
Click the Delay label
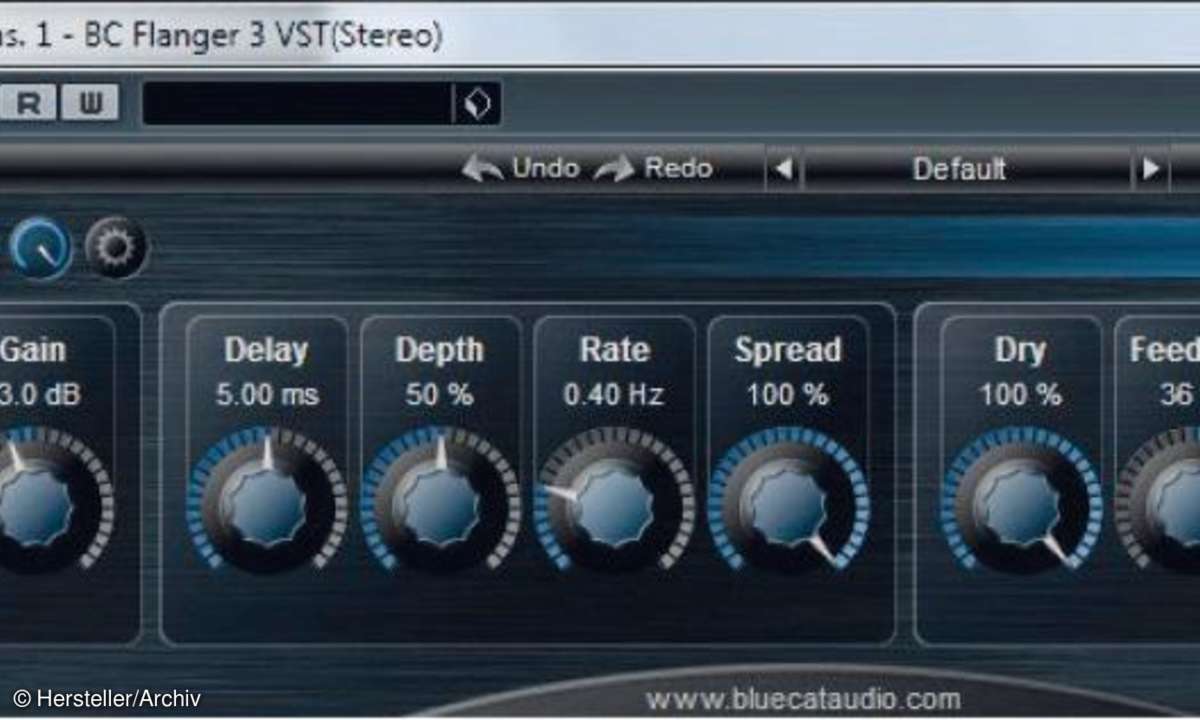tap(266, 350)
